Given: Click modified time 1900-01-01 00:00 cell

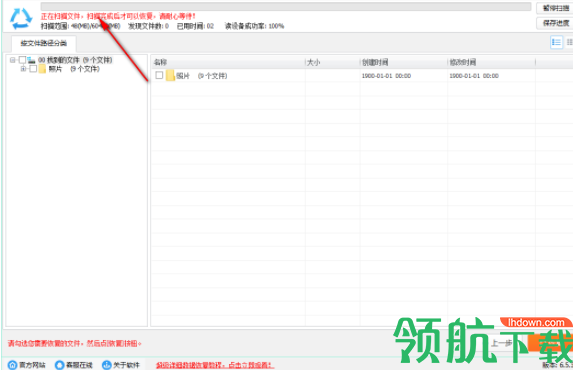Looking at the screenshot, I should (474, 76).
